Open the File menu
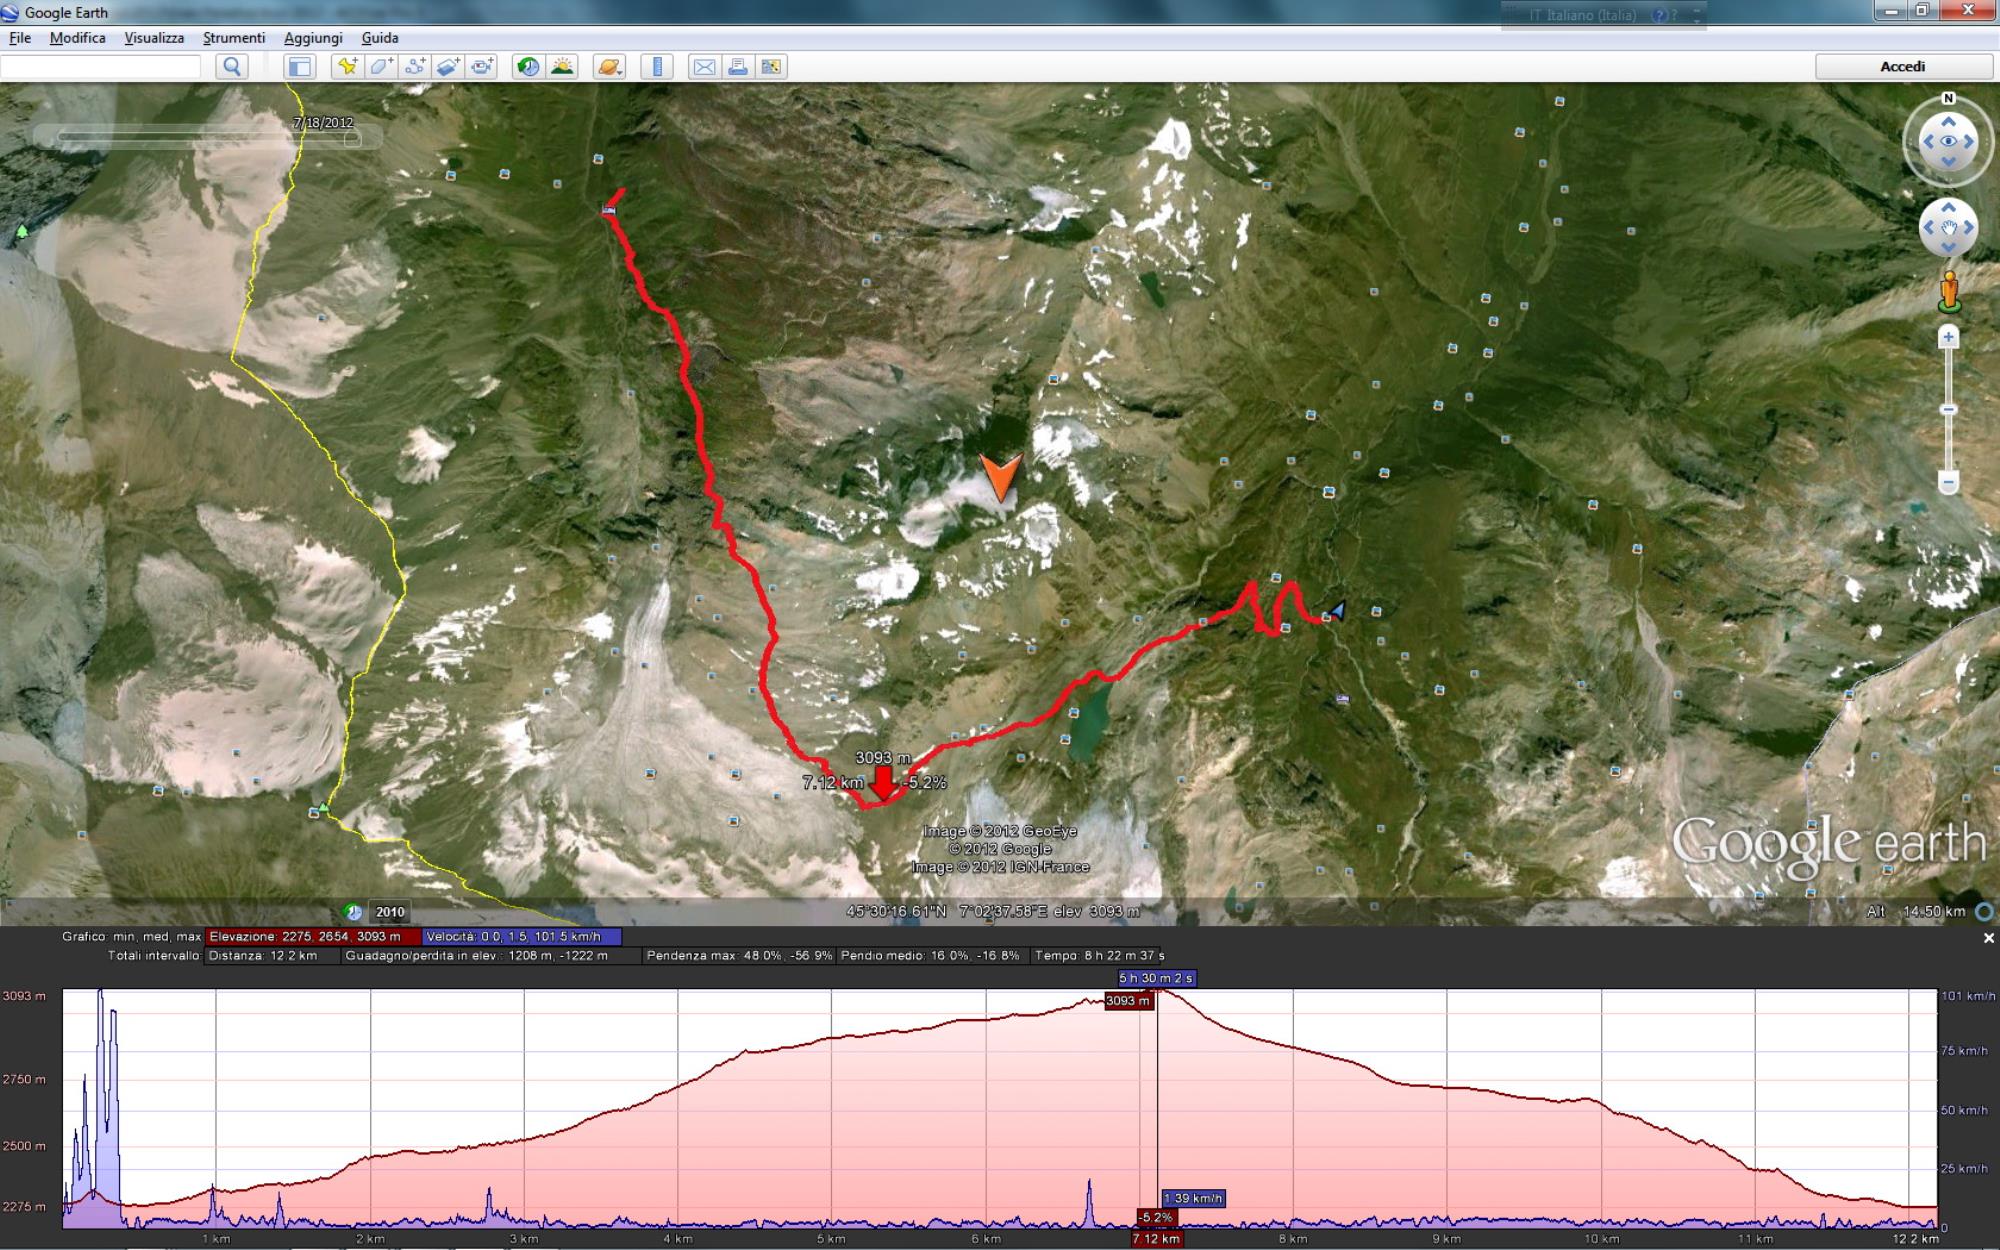The width and height of the screenshot is (2000, 1250). [x=20, y=38]
